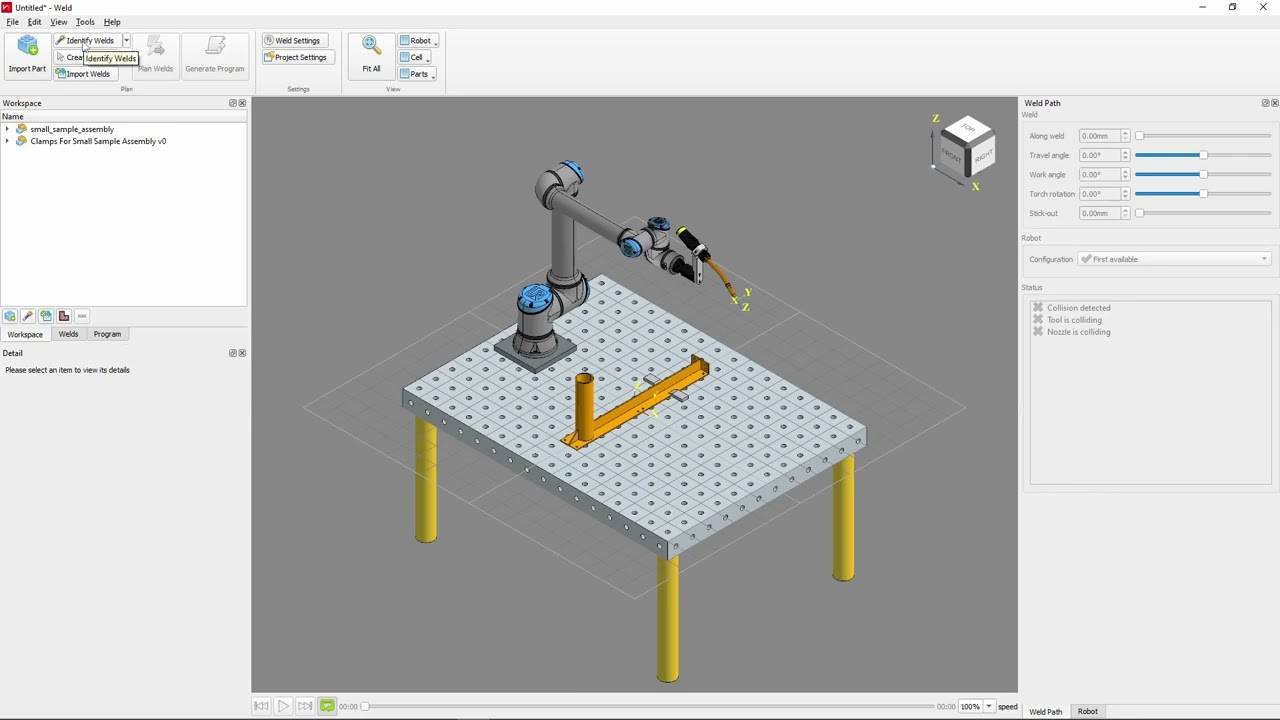The width and height of the screenshot is (1280, 720).
Task: Open the Cell view dropdown
Action: tap(415, 58)
